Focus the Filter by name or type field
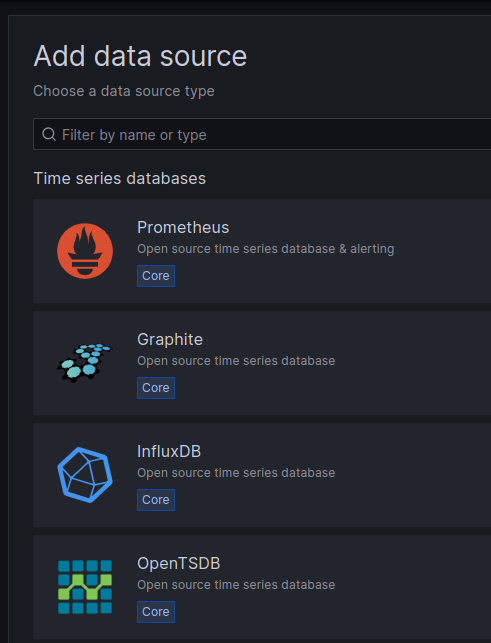 pos(262,134)
